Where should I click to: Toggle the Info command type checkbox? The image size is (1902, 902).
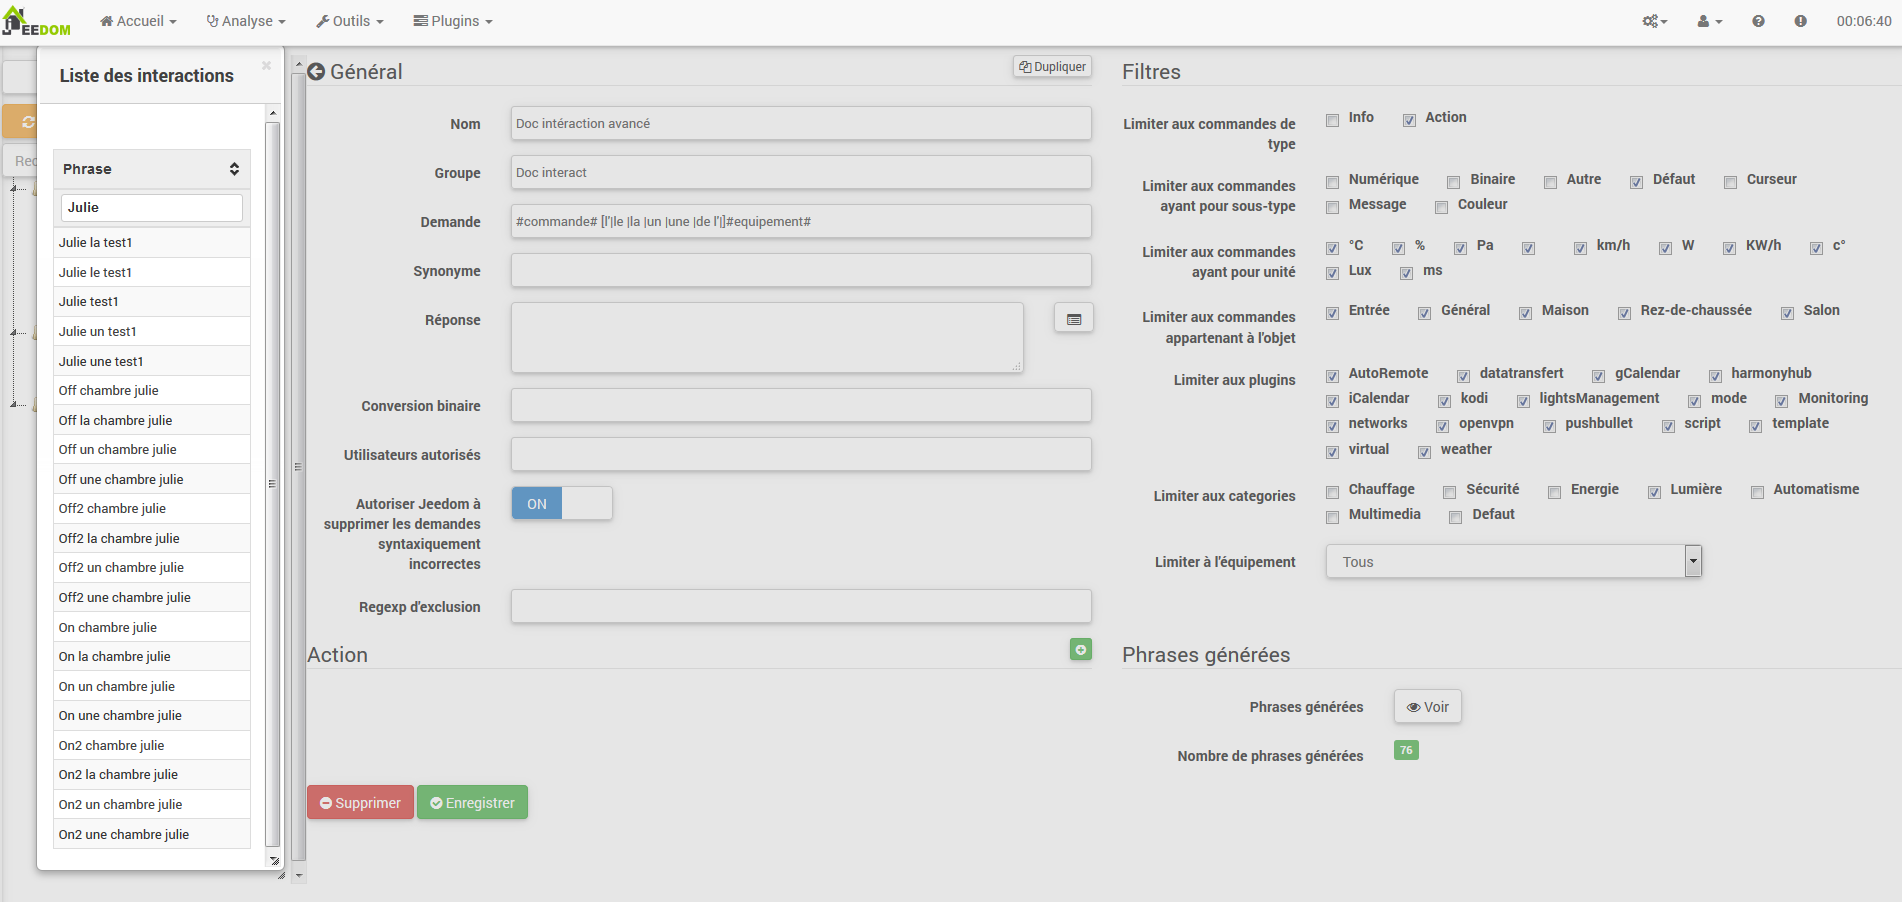(x=1332, y=120)
